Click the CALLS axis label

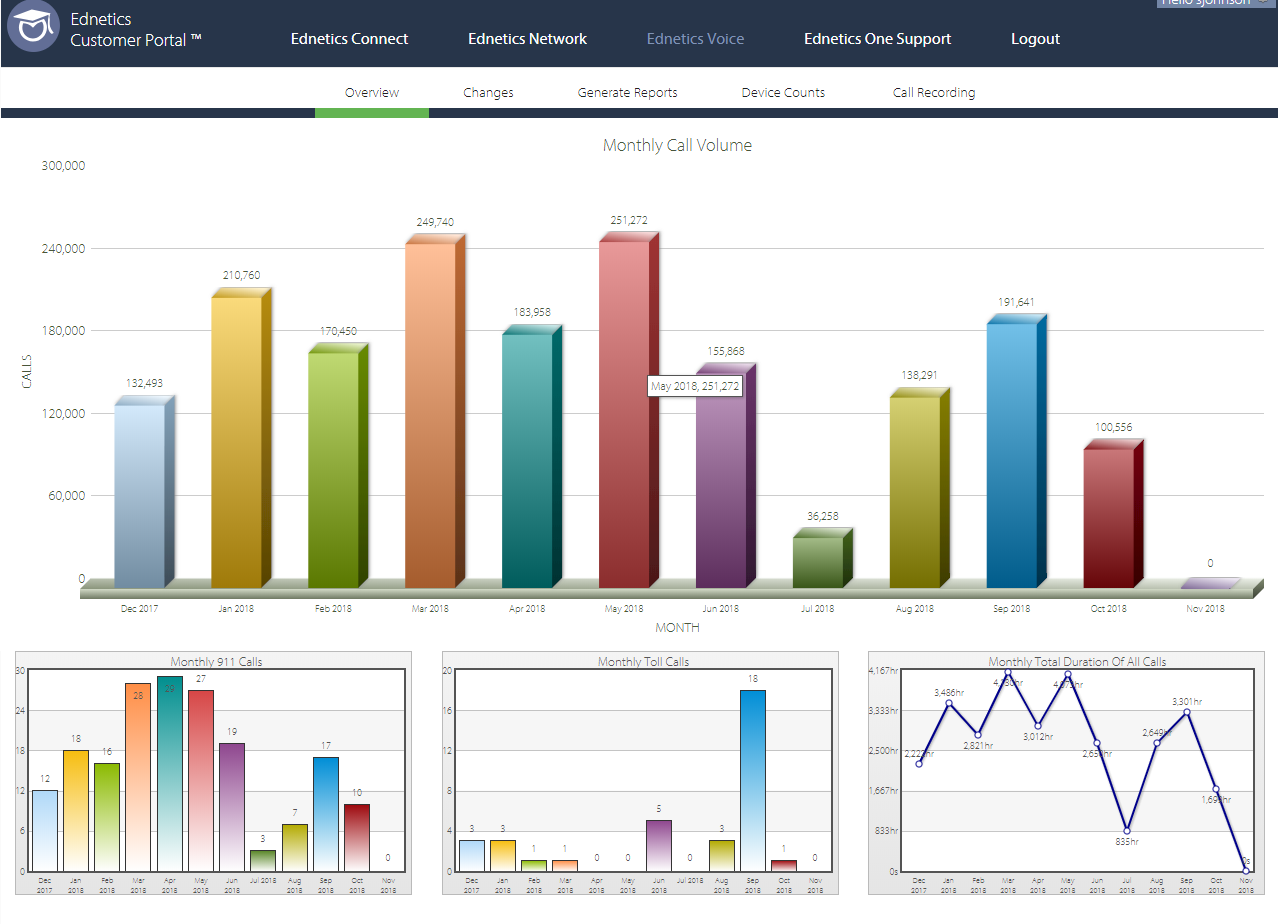pos(27,371)
